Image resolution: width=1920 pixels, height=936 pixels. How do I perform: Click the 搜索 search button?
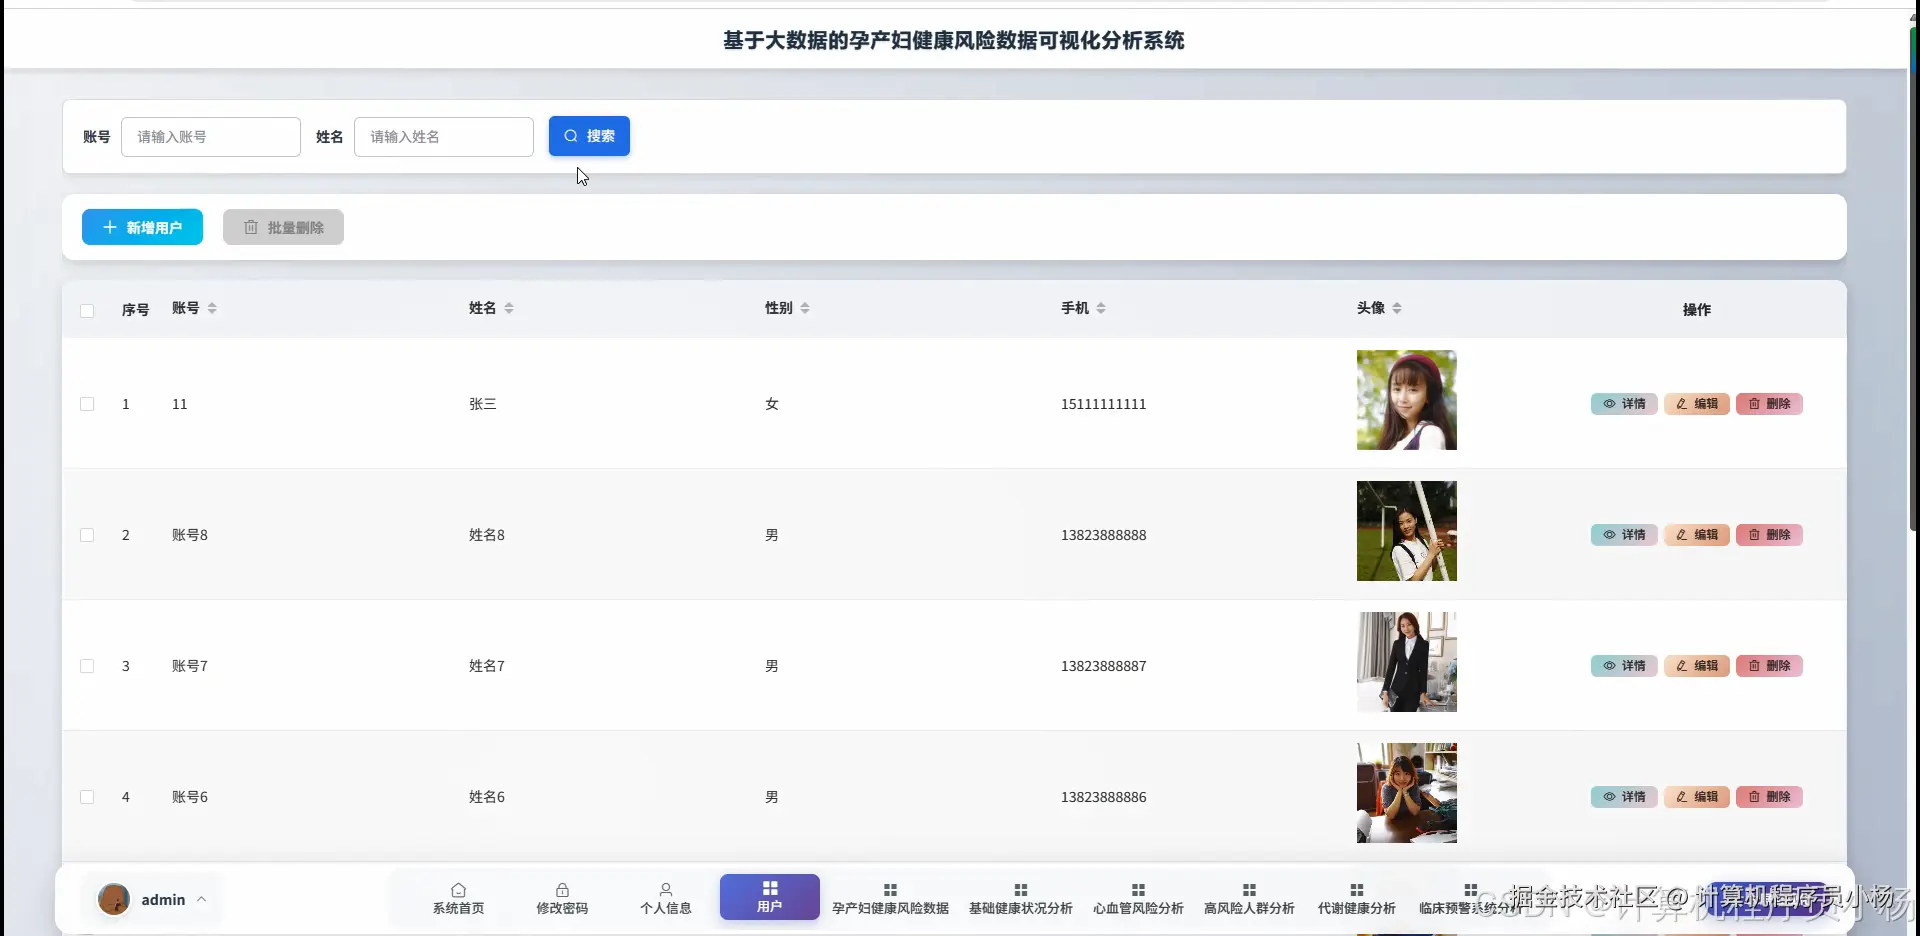589,136
